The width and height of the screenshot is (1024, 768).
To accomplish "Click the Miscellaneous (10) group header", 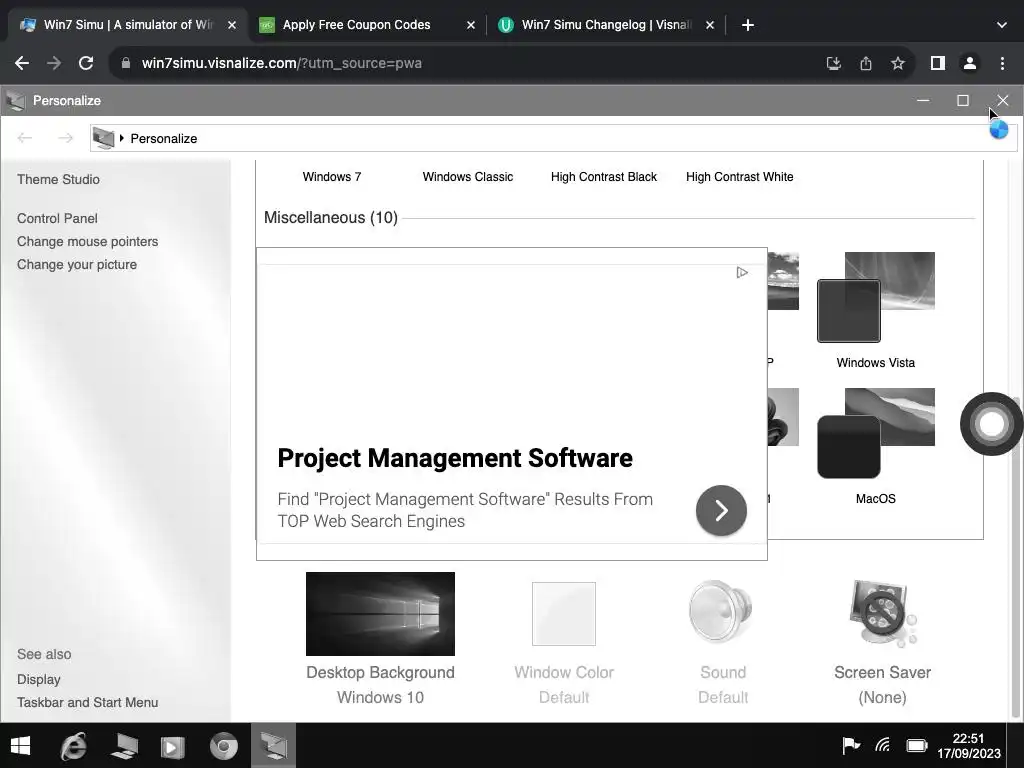I will (330, 217).
